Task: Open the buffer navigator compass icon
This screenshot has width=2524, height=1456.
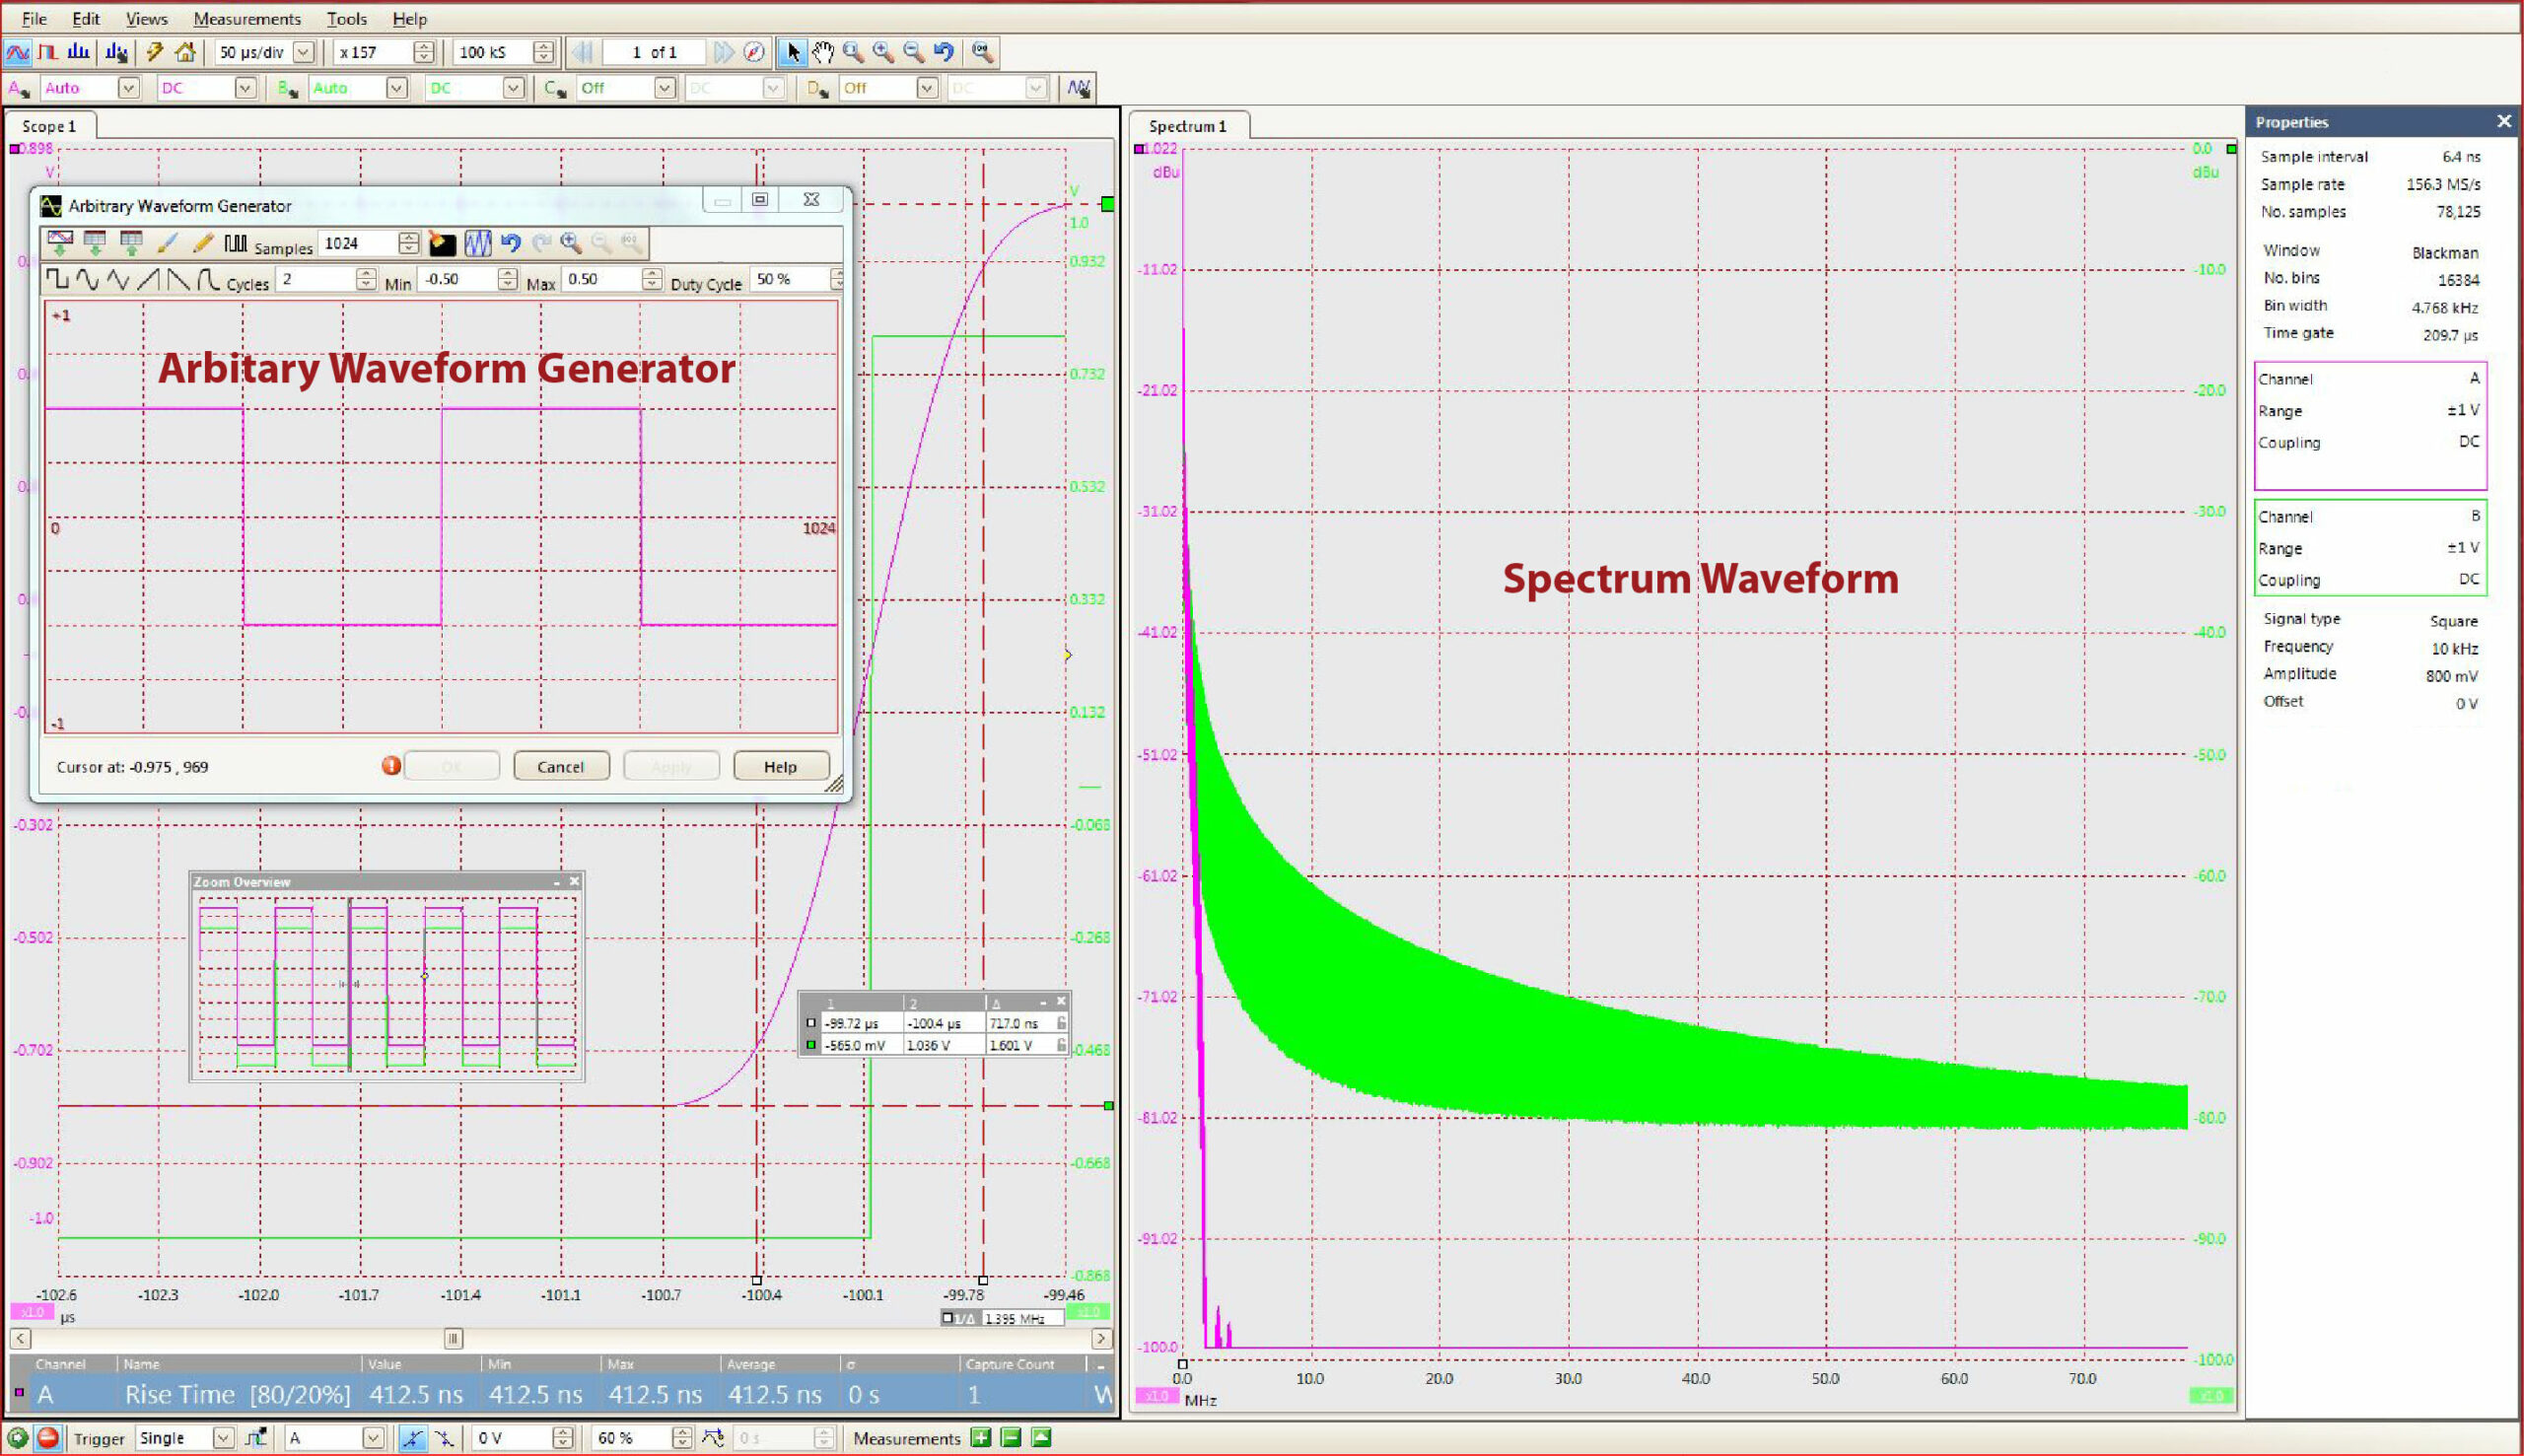Action: tap(755, 52)
